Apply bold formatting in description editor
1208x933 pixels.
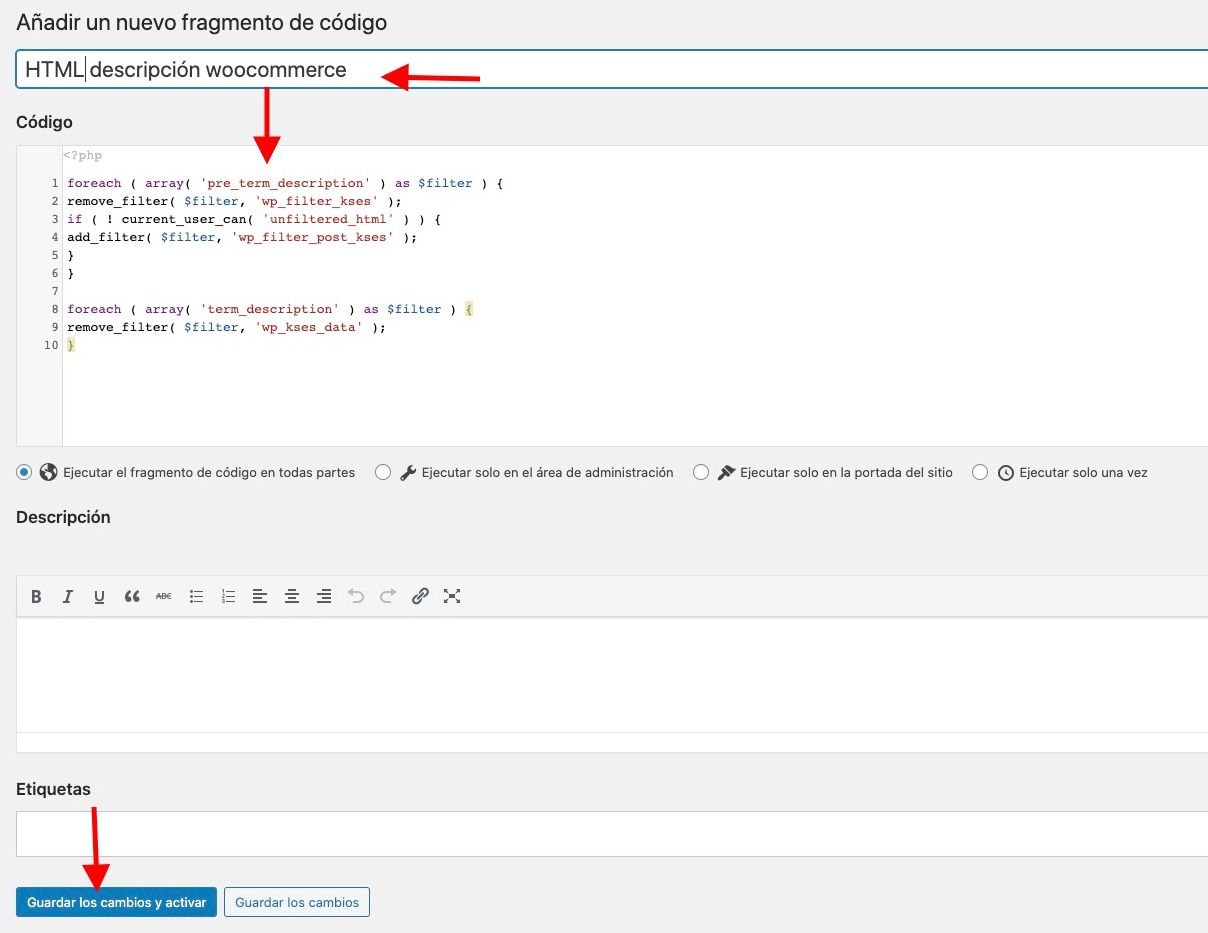pyautogui.click(x=36, y=596)
